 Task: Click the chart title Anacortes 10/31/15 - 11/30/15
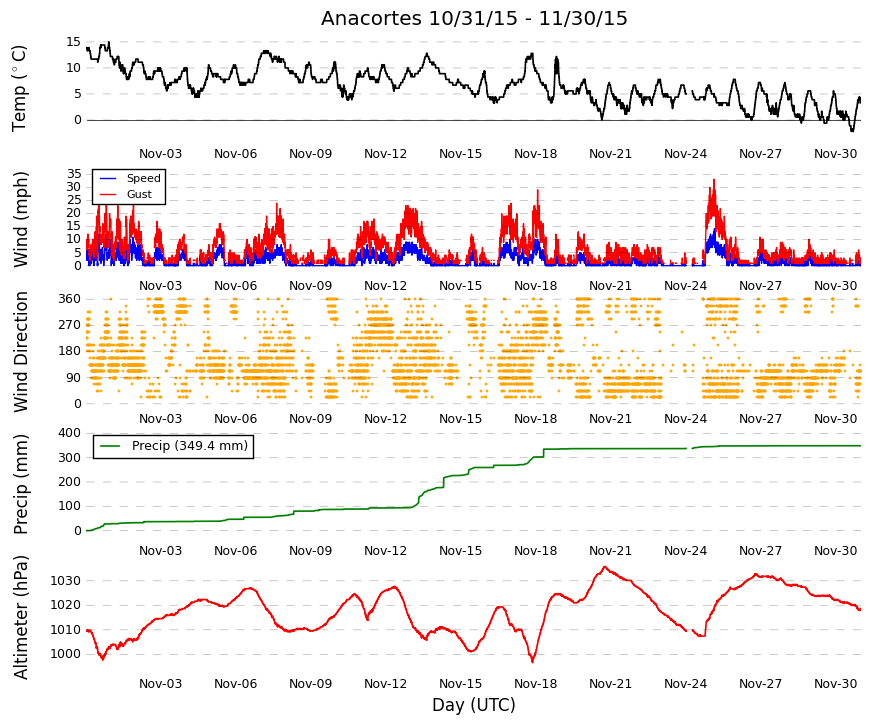(x=474, y=18)
